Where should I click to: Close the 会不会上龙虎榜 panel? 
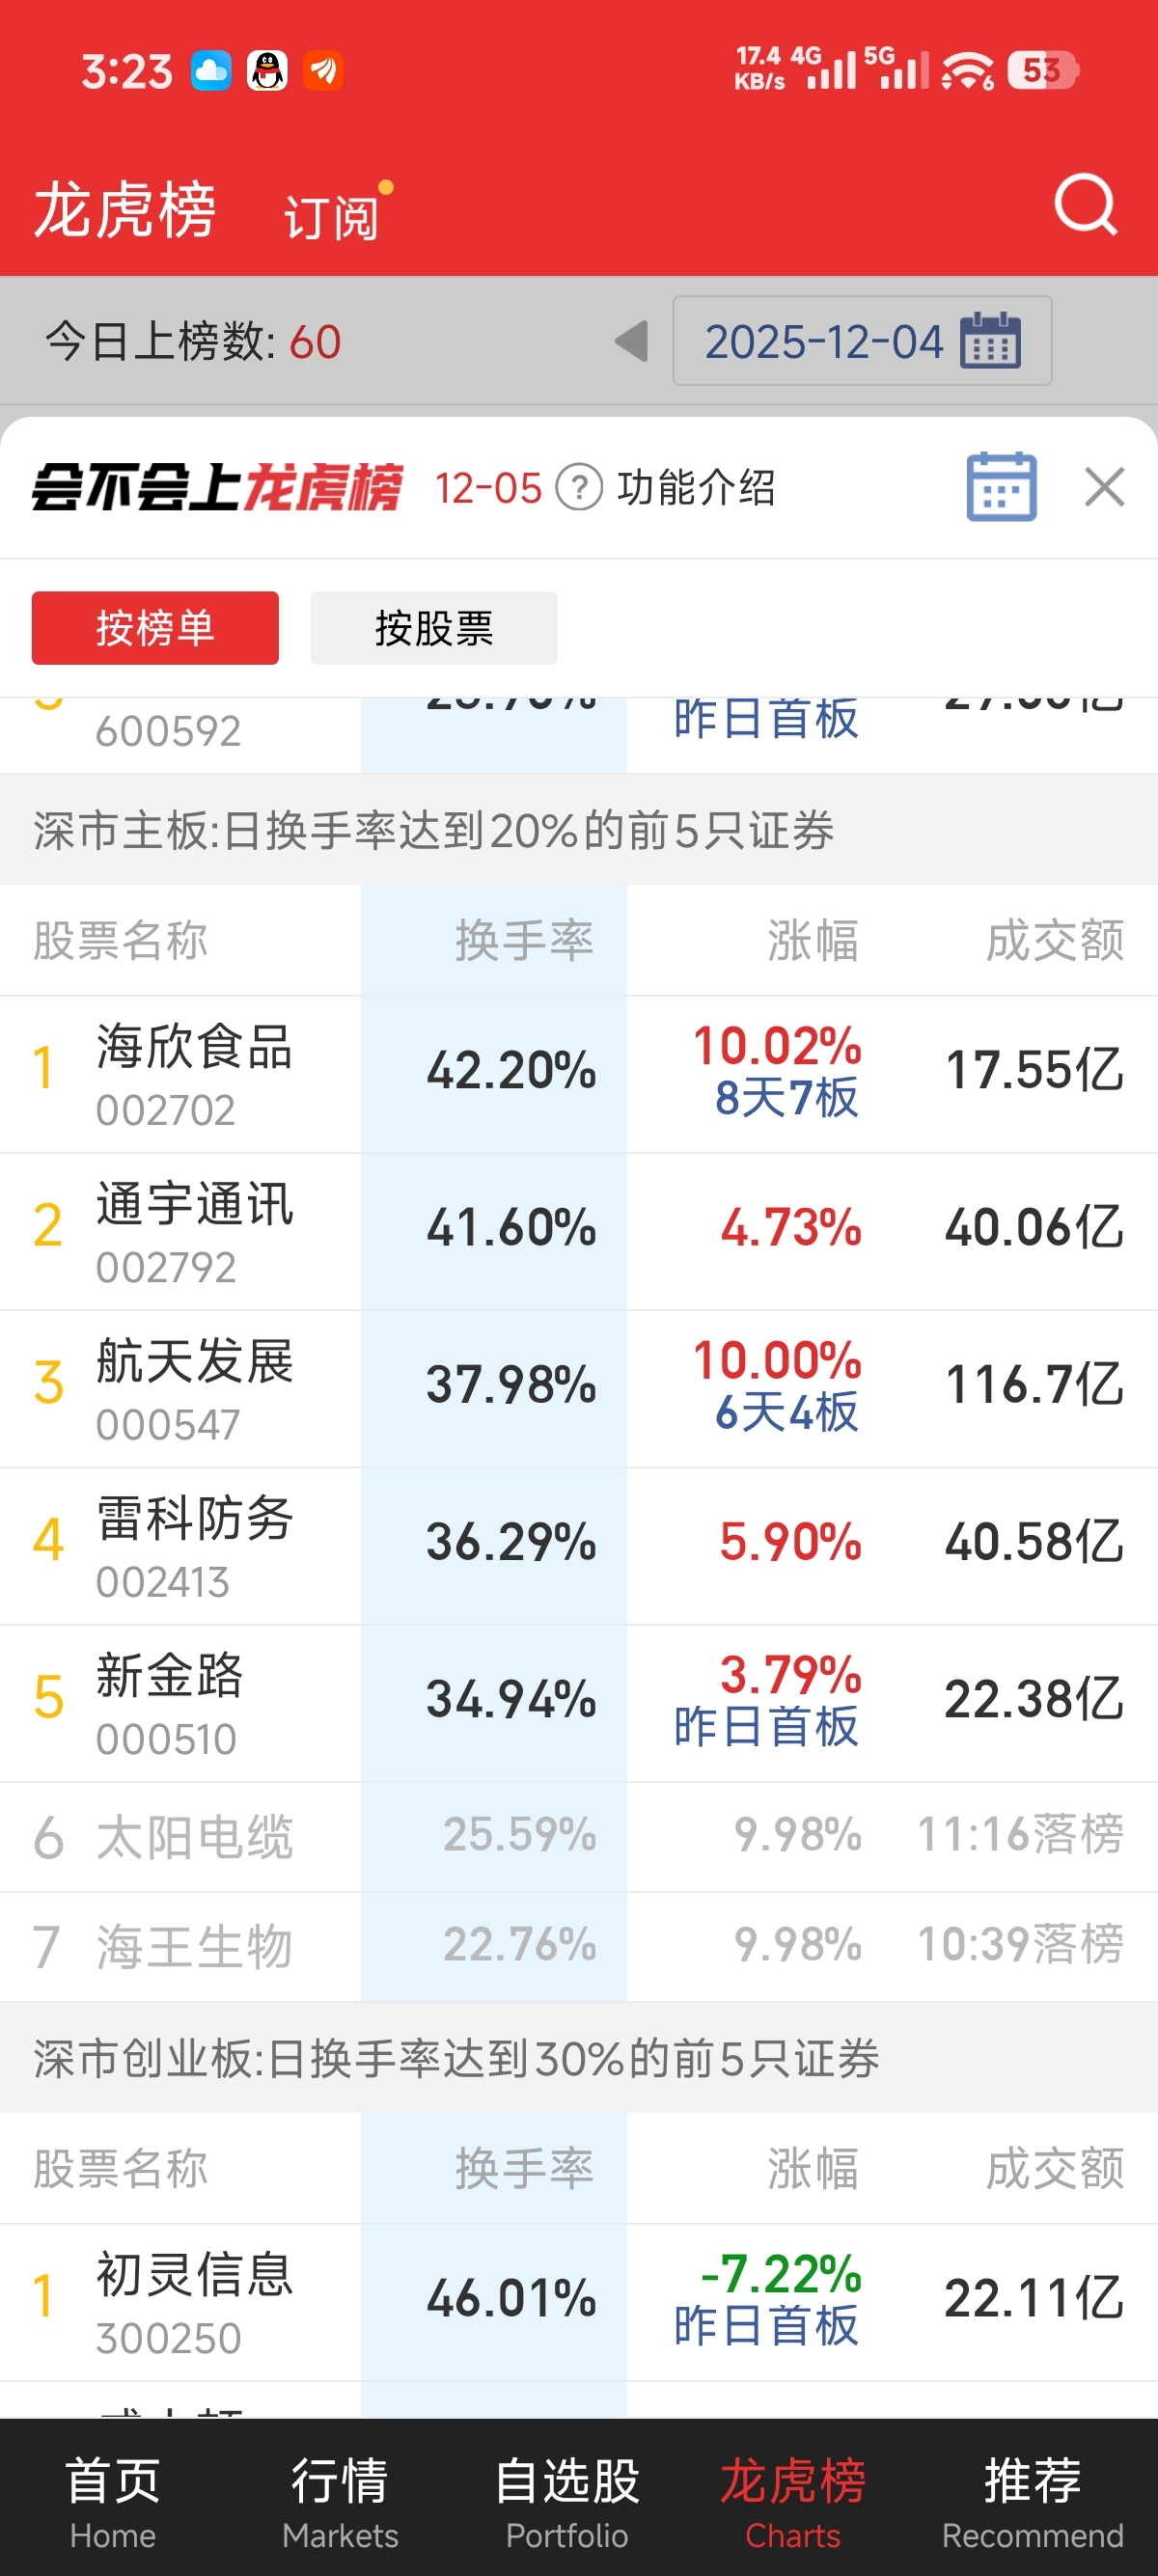[1104, 487]
